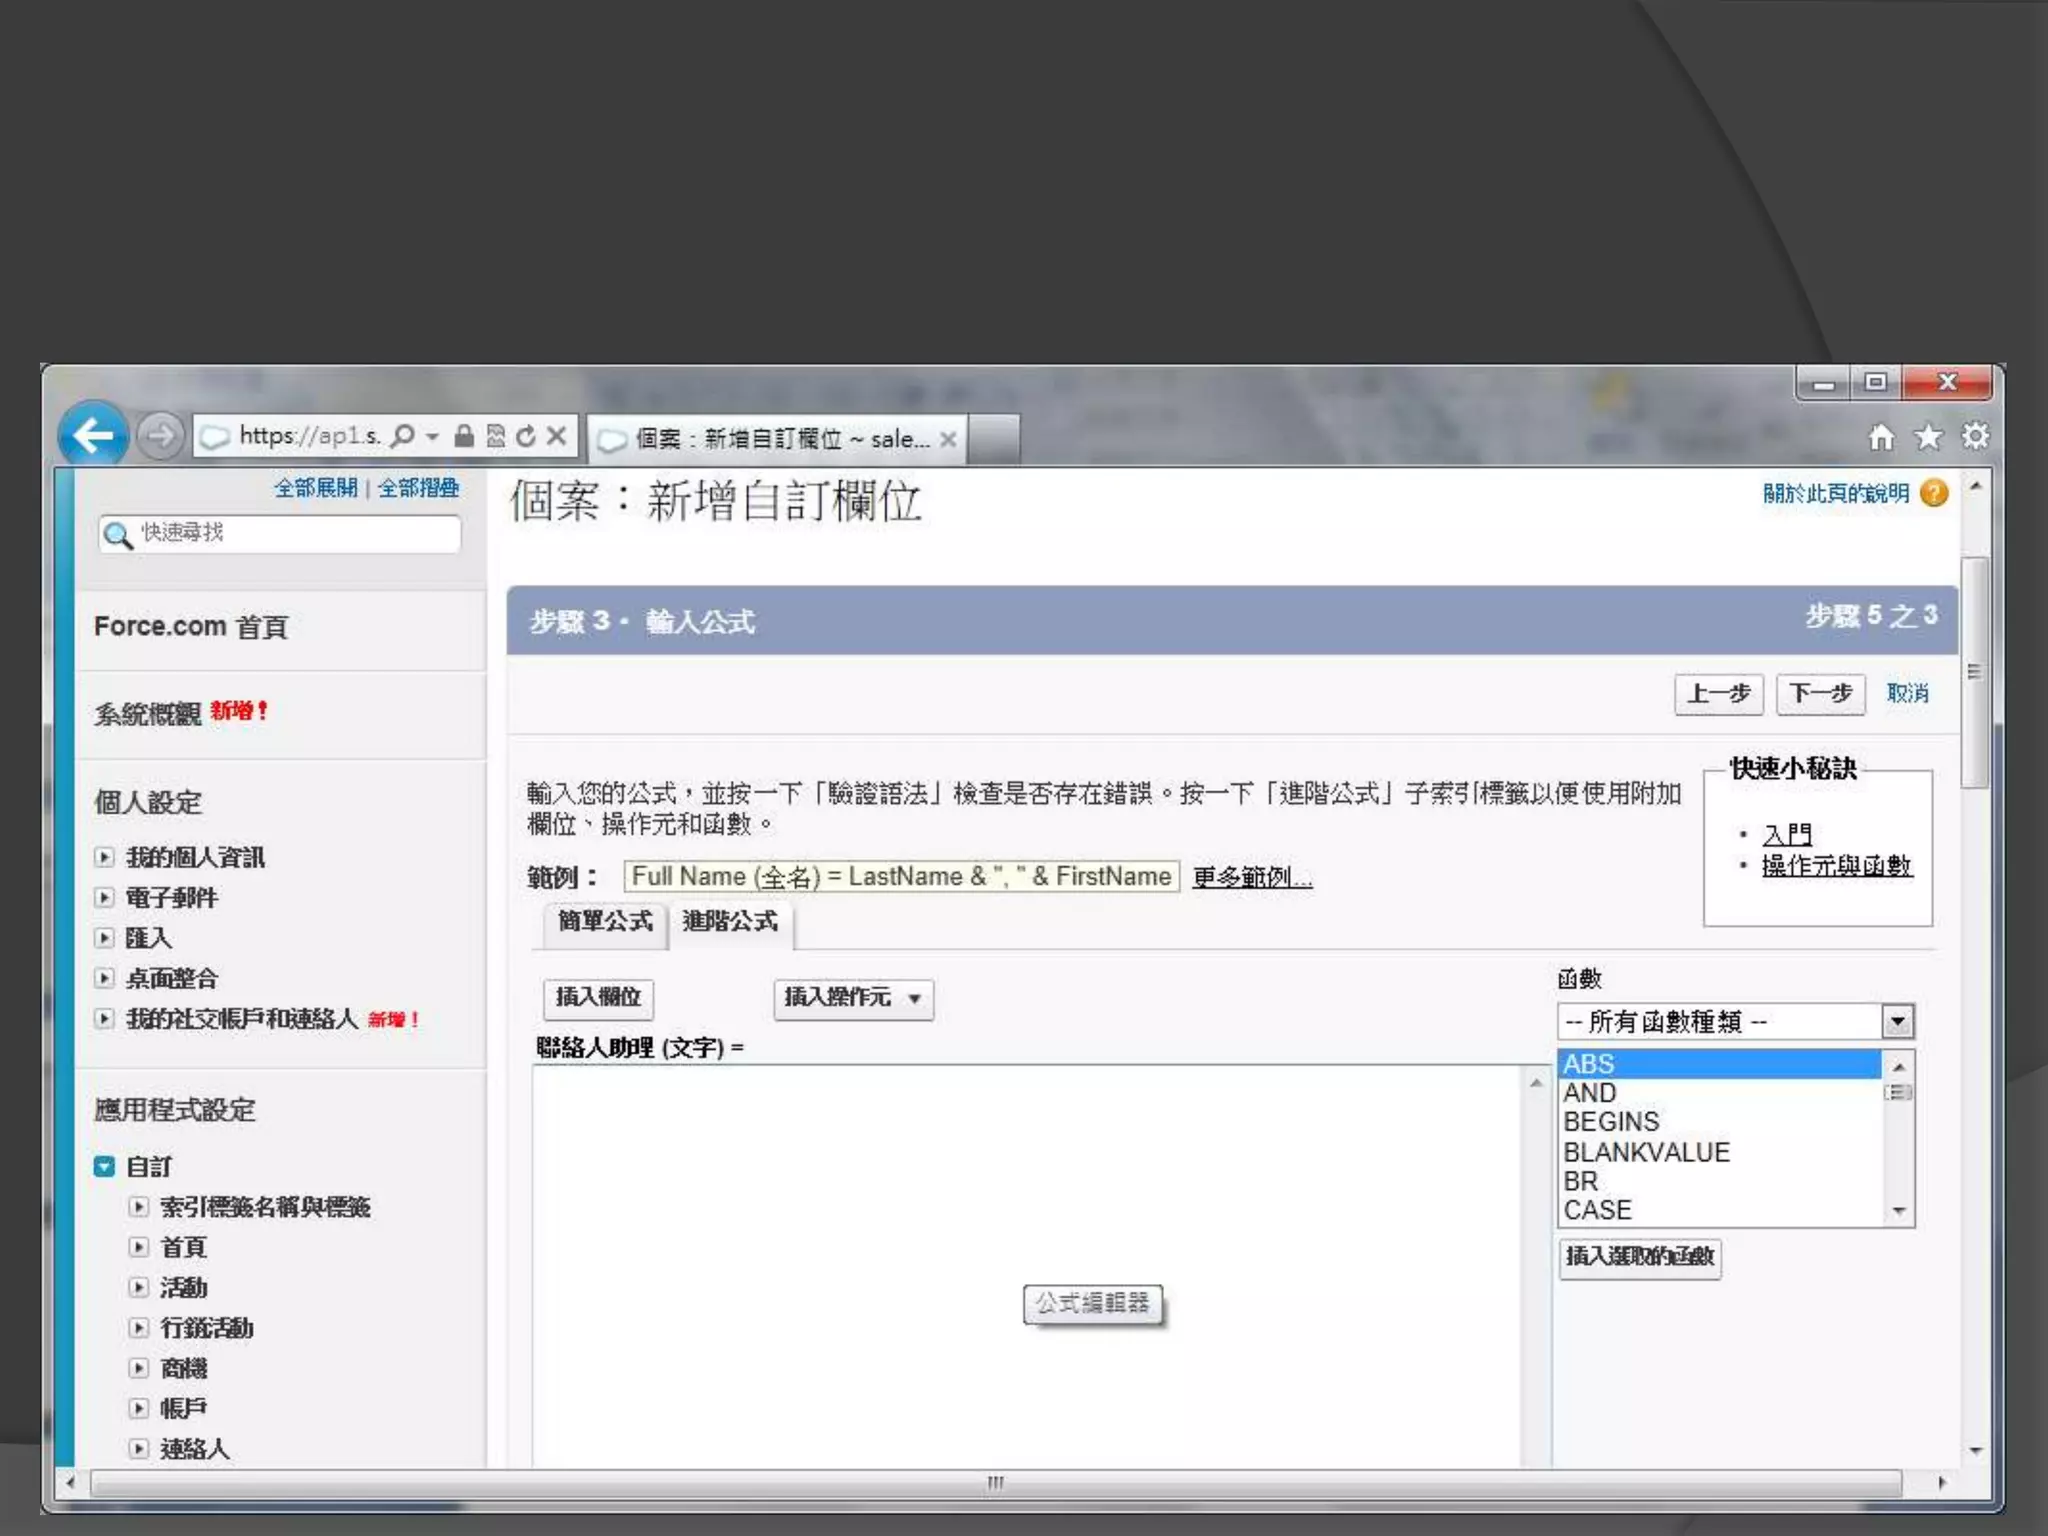Viewport: 2048px width, 1536px height.
Task: Click the home icon in browser toolbar
Action: [1881, 437]
